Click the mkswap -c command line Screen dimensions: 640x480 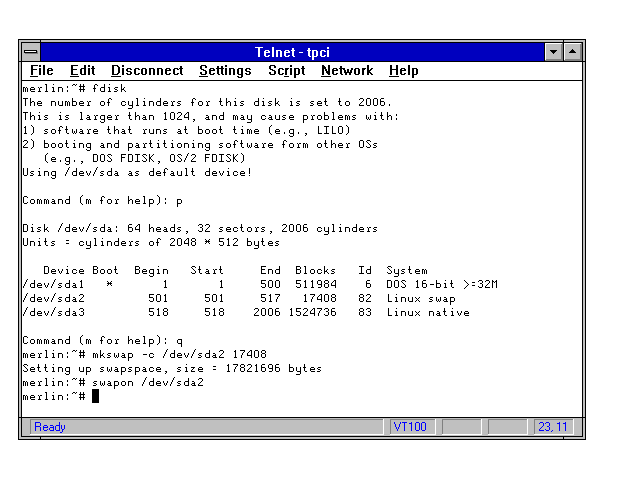[160, 354]
